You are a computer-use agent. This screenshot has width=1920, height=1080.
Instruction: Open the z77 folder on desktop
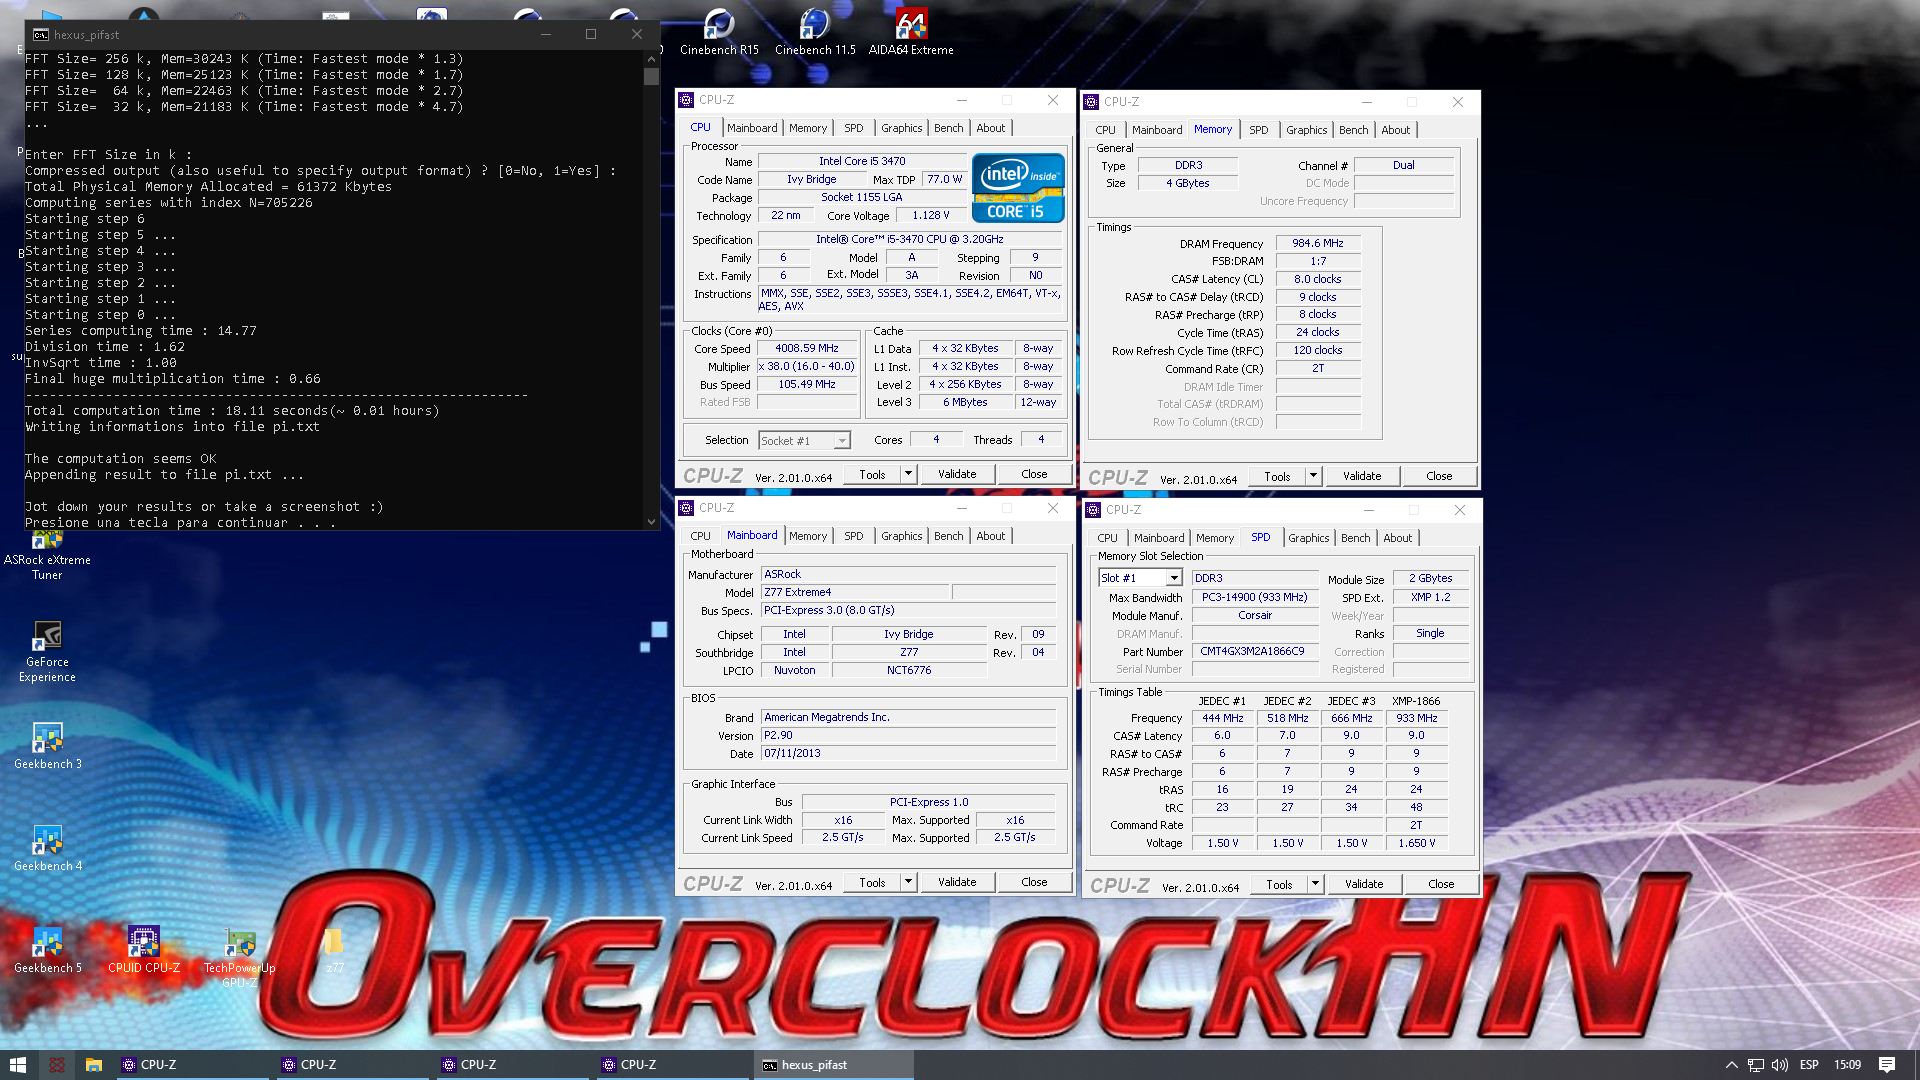tap(334, 950)
